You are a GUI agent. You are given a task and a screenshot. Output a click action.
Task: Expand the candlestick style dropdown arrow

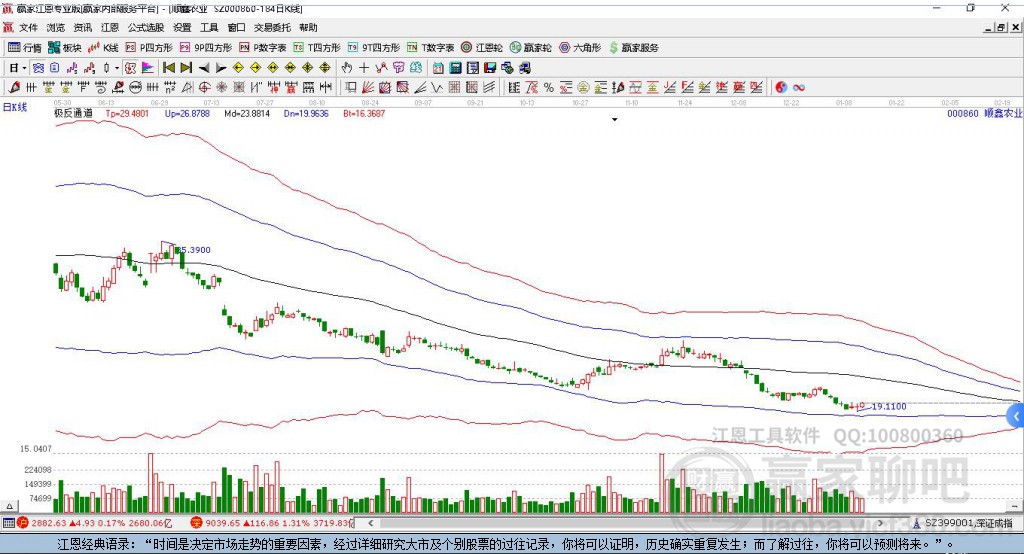[x=117, y=68]
